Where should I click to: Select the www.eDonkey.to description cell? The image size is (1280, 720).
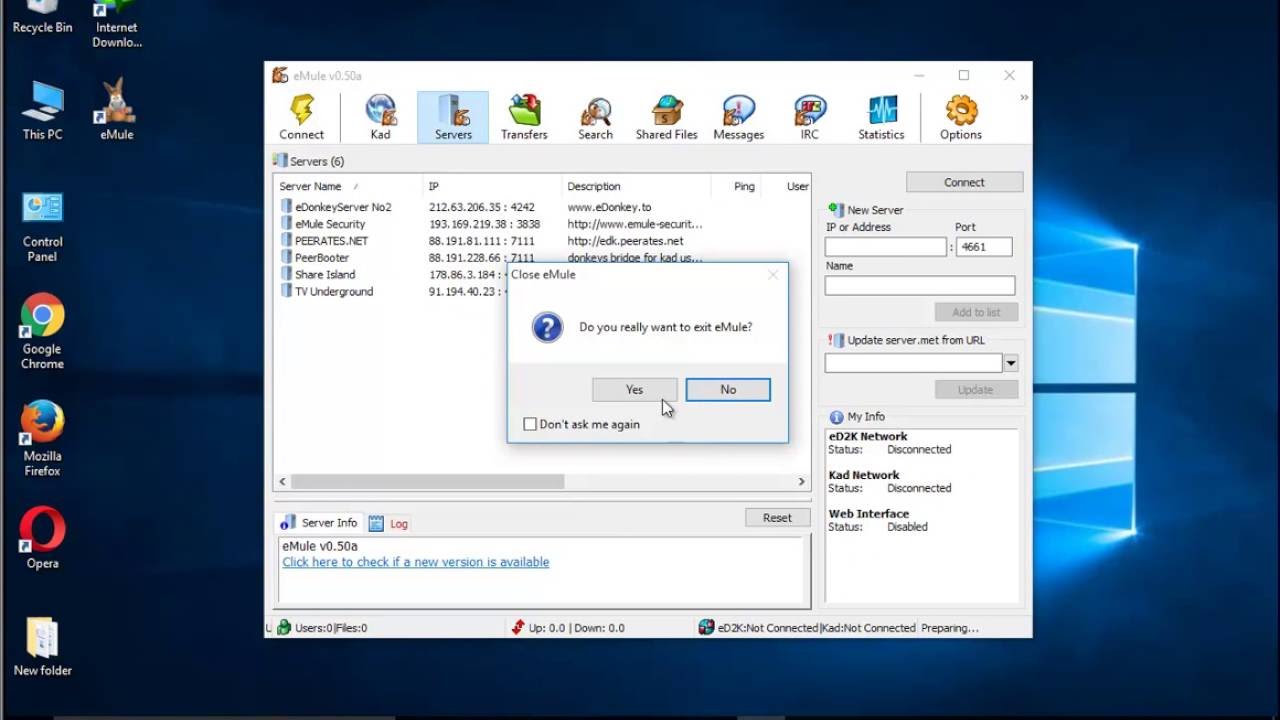point(609,207)
